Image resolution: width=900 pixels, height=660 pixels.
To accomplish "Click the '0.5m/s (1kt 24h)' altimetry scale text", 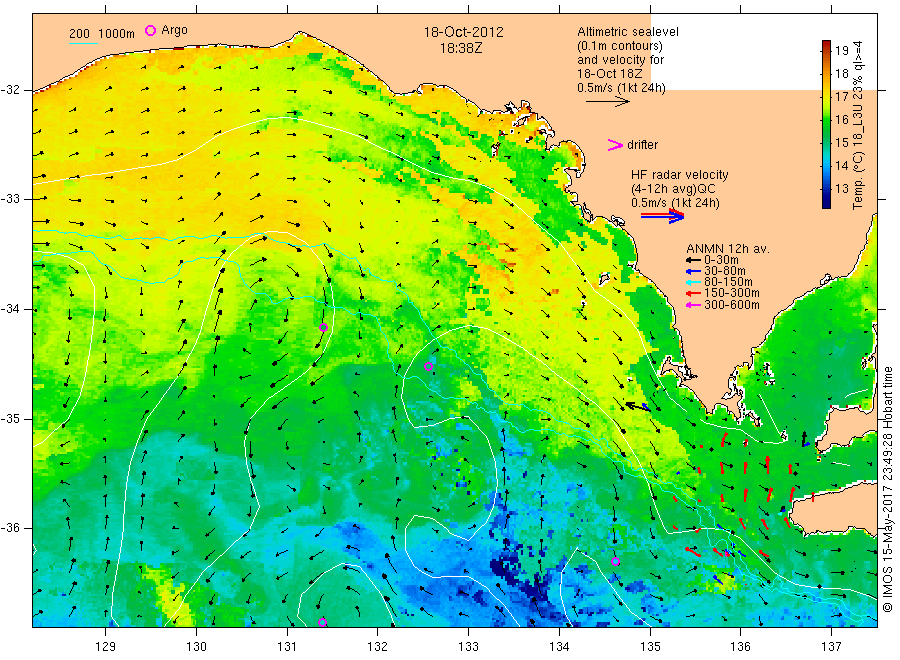I will click(621, 88).
